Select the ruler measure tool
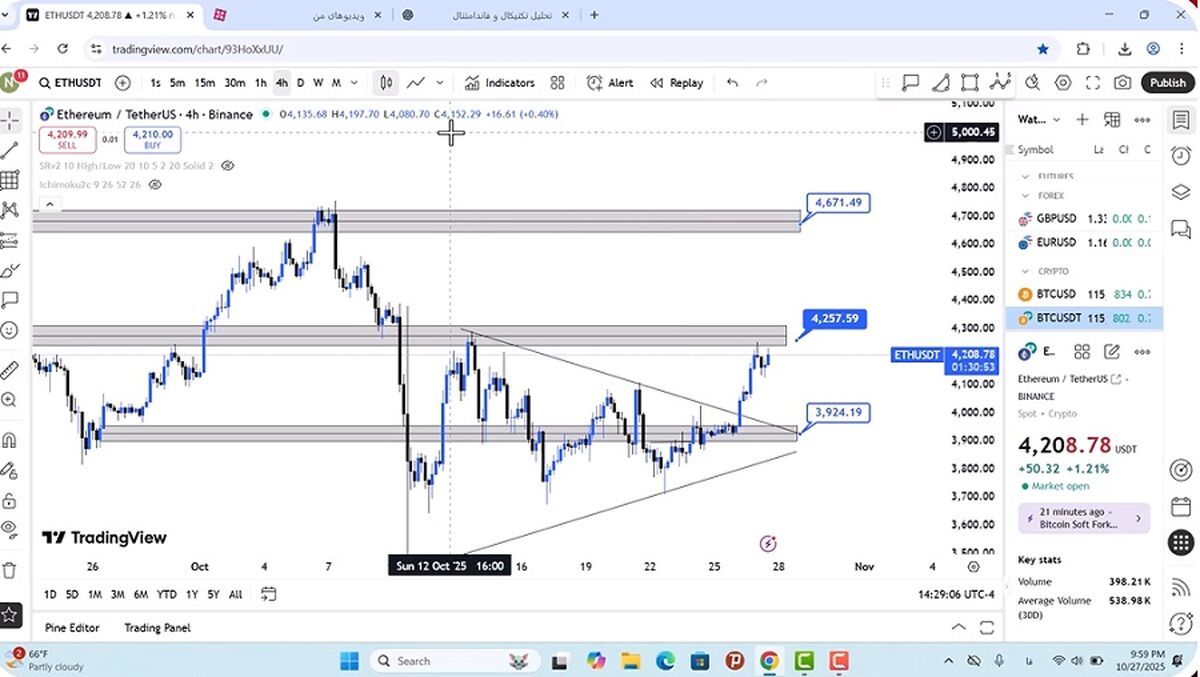The image size is (1200, 677). 10,370
